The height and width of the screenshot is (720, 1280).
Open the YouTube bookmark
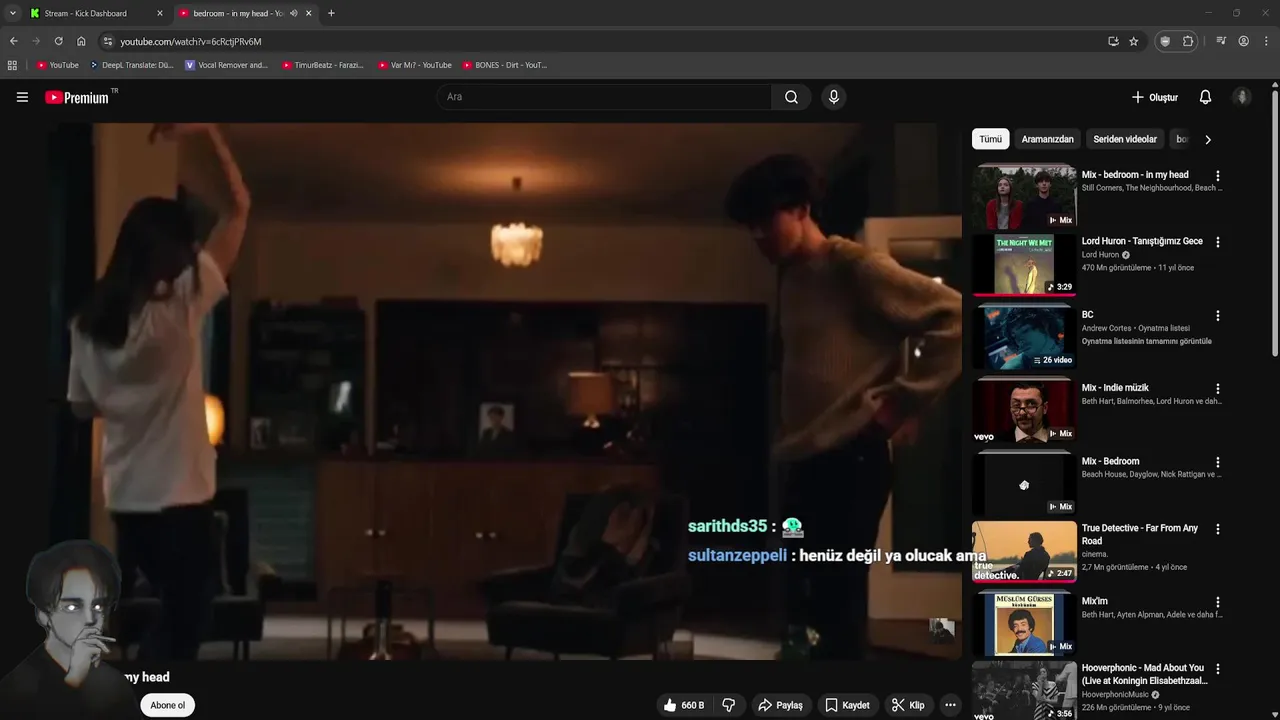tap(57, 65)
